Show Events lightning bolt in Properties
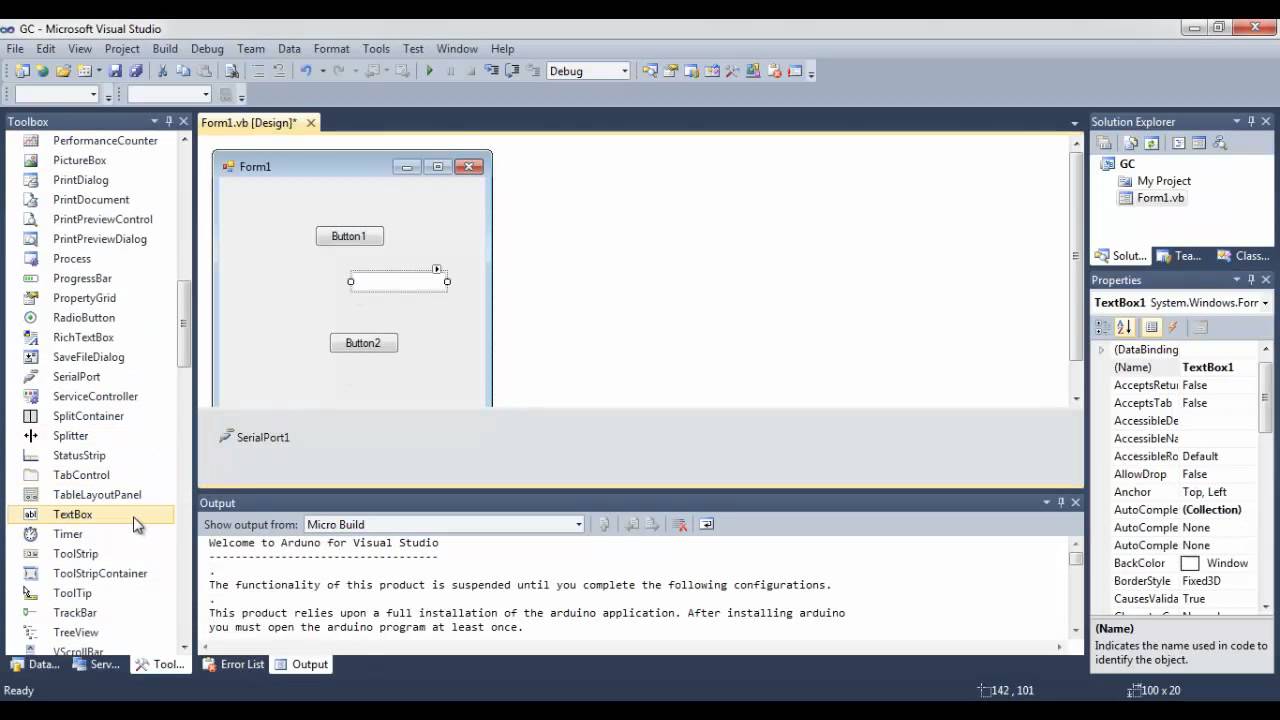Viewport: 1280px width, 720px height. (x=1173, y=327)
